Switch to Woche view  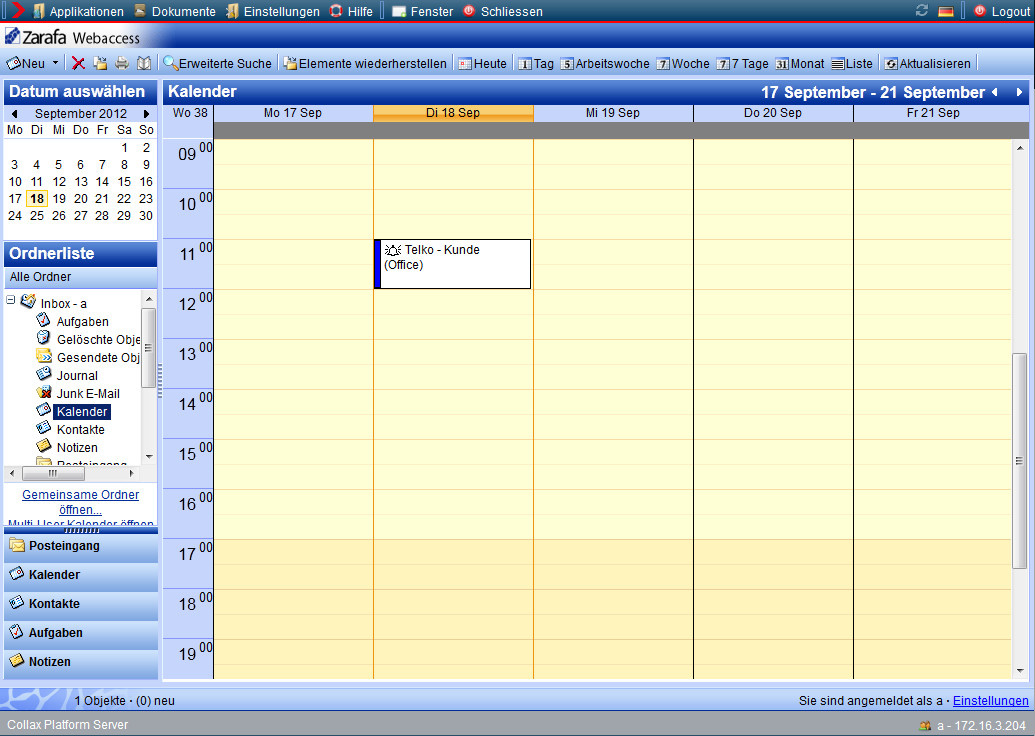pyautogui.click(x=683, y=63)
